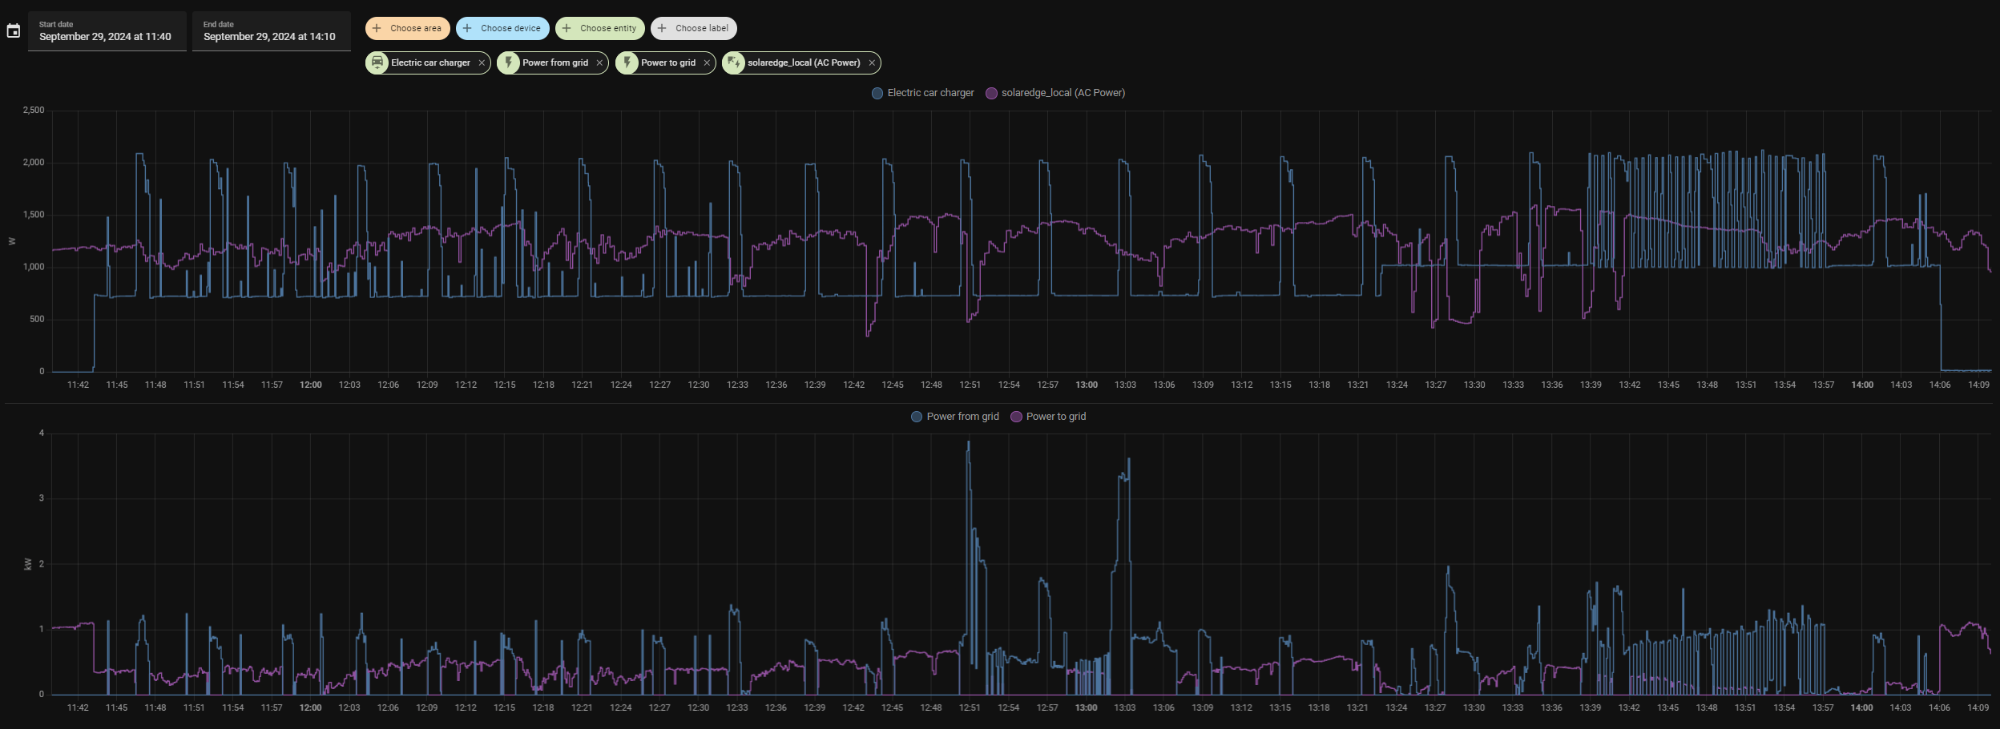Image resolution: width=2000 pixels, height=729 pixels.
Task: Remove the solaredge_local (AC Power) chip
Action: (871, 63)
